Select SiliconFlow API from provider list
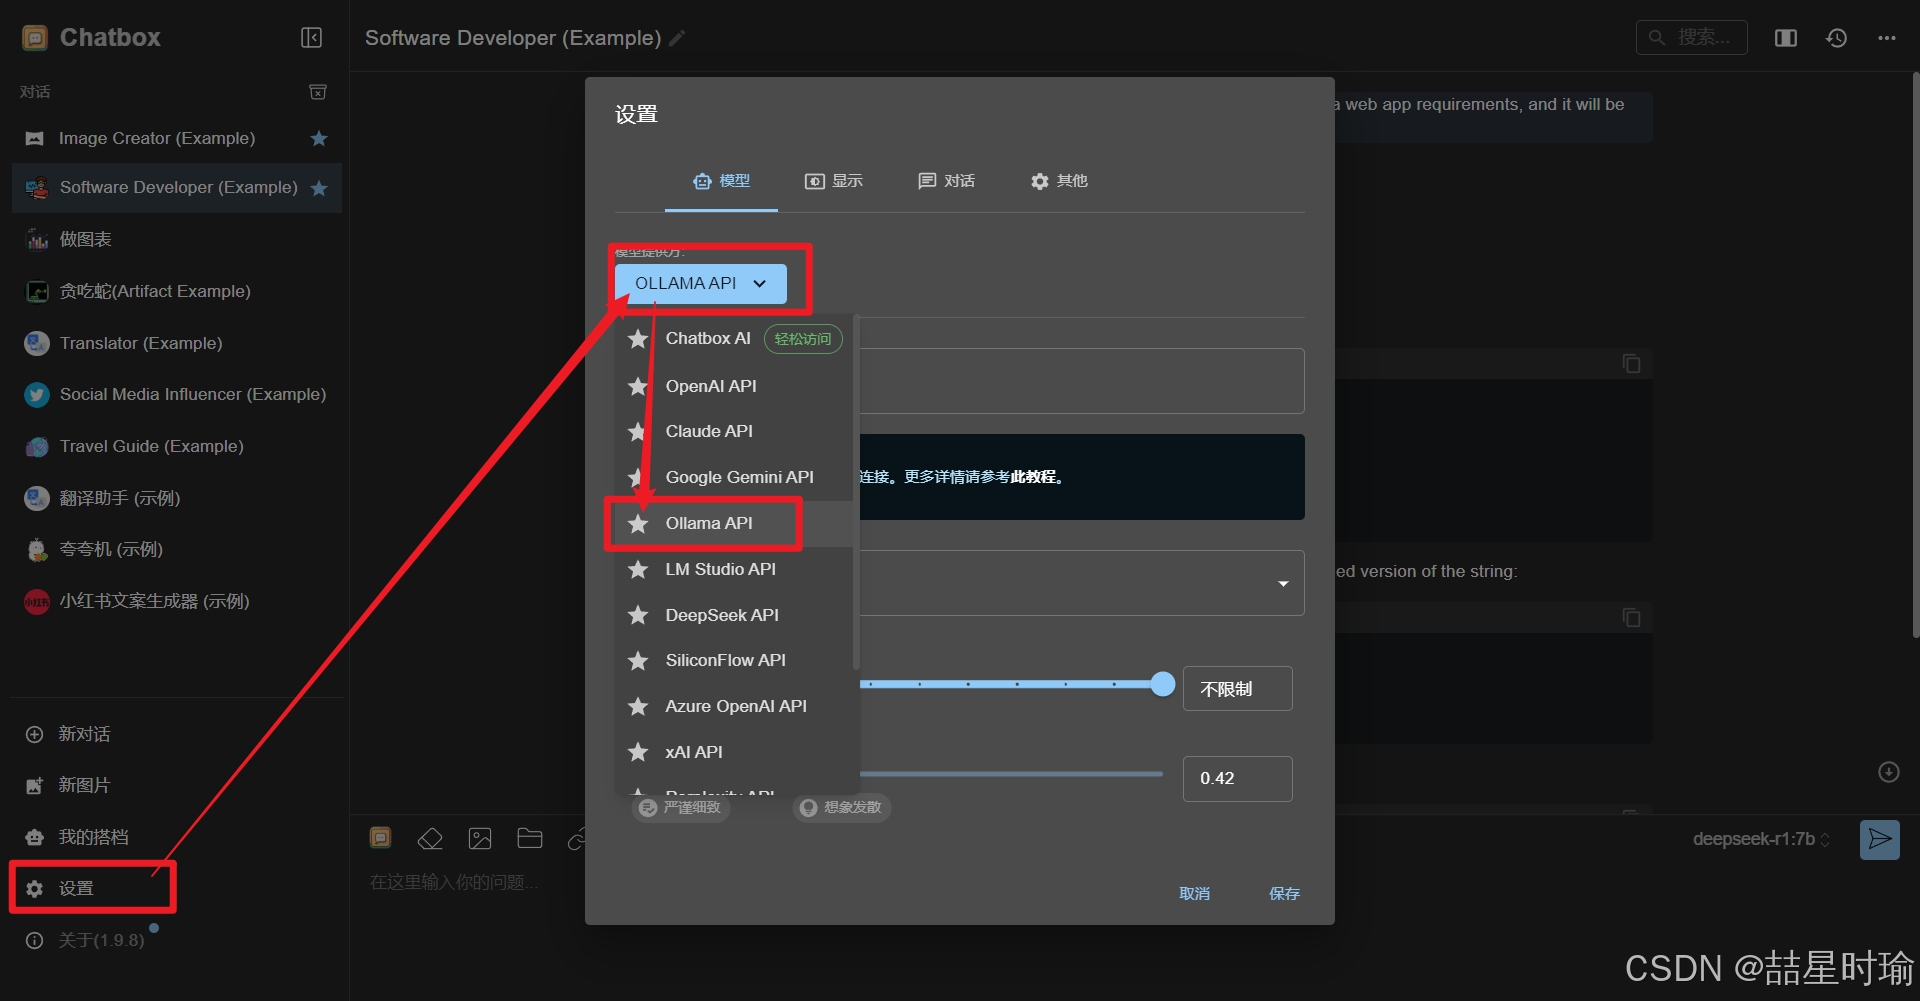 (x=735, y=660)
